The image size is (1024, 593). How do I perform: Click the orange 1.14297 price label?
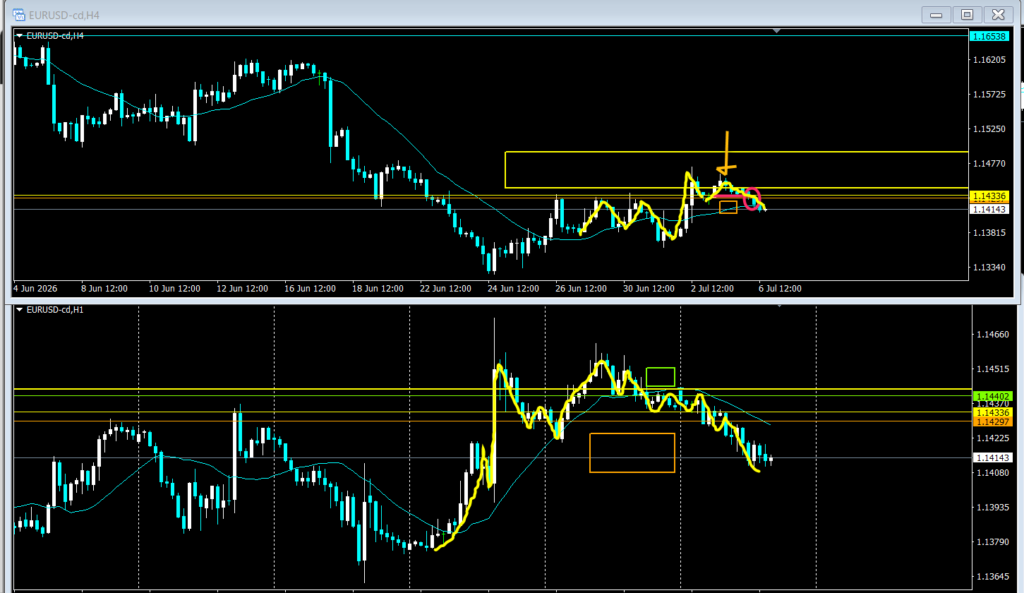coord(993,422)
